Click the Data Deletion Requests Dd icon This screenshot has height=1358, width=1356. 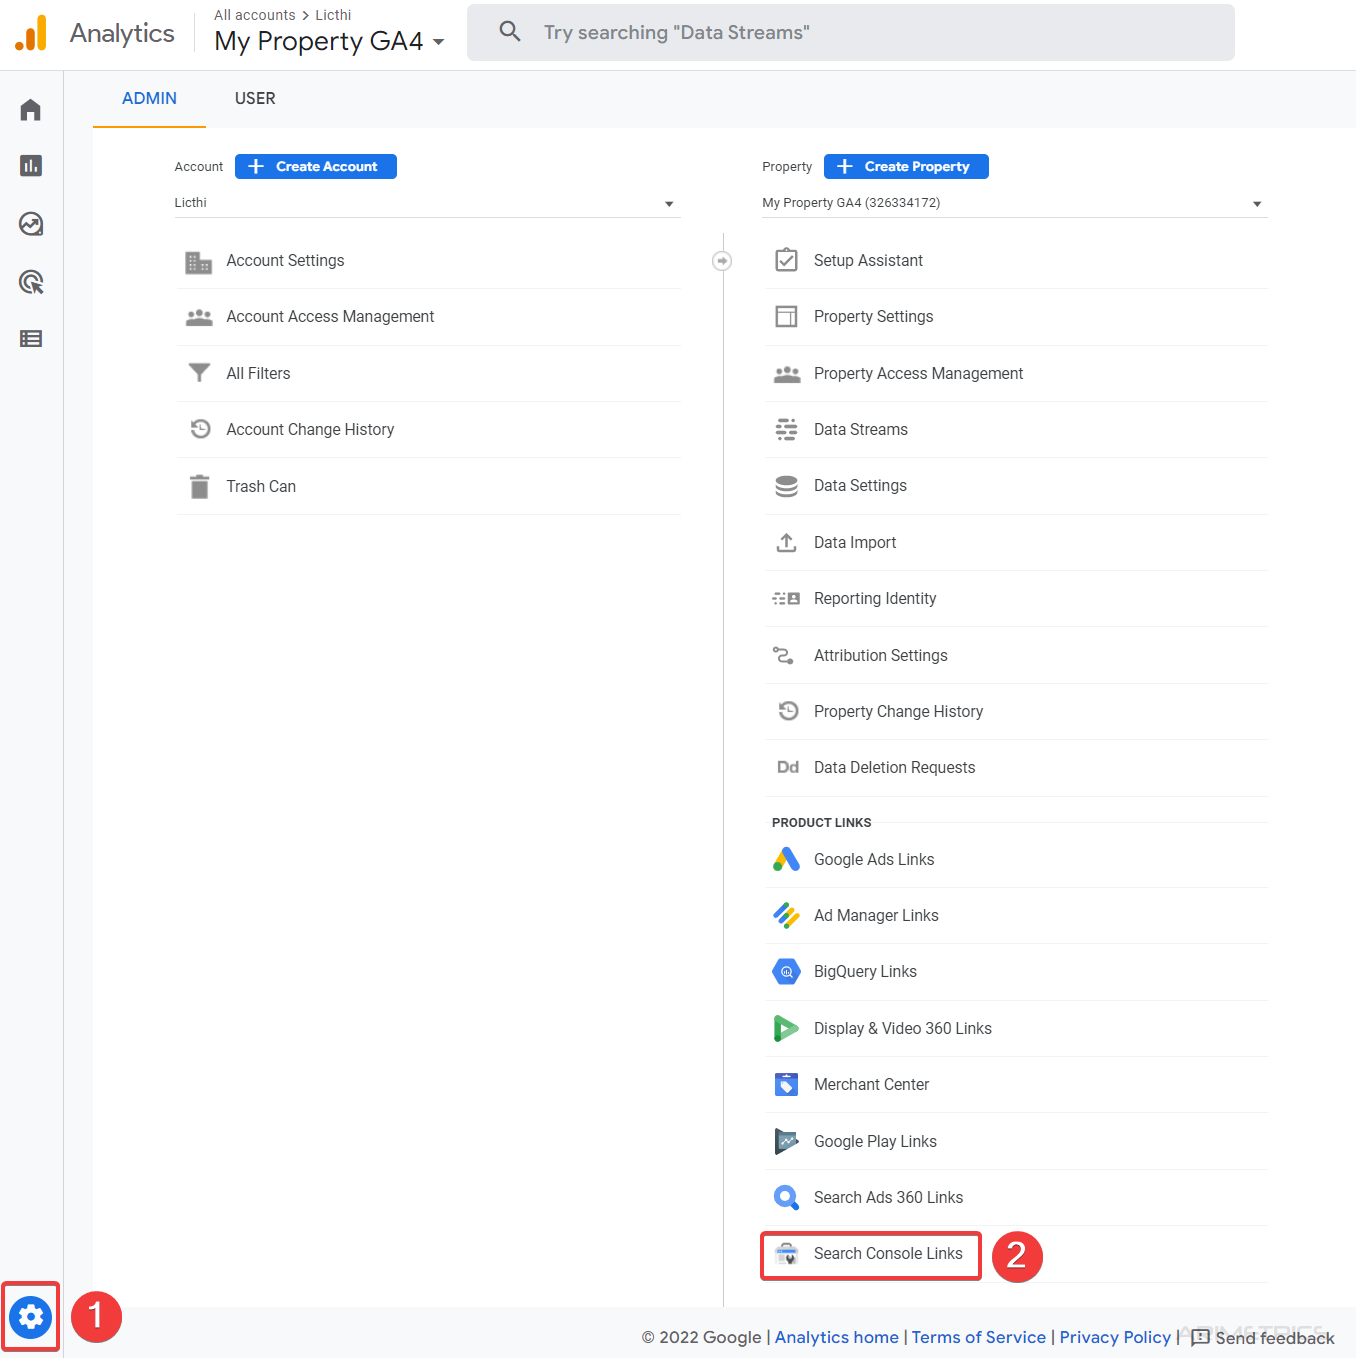pos(788,768)
